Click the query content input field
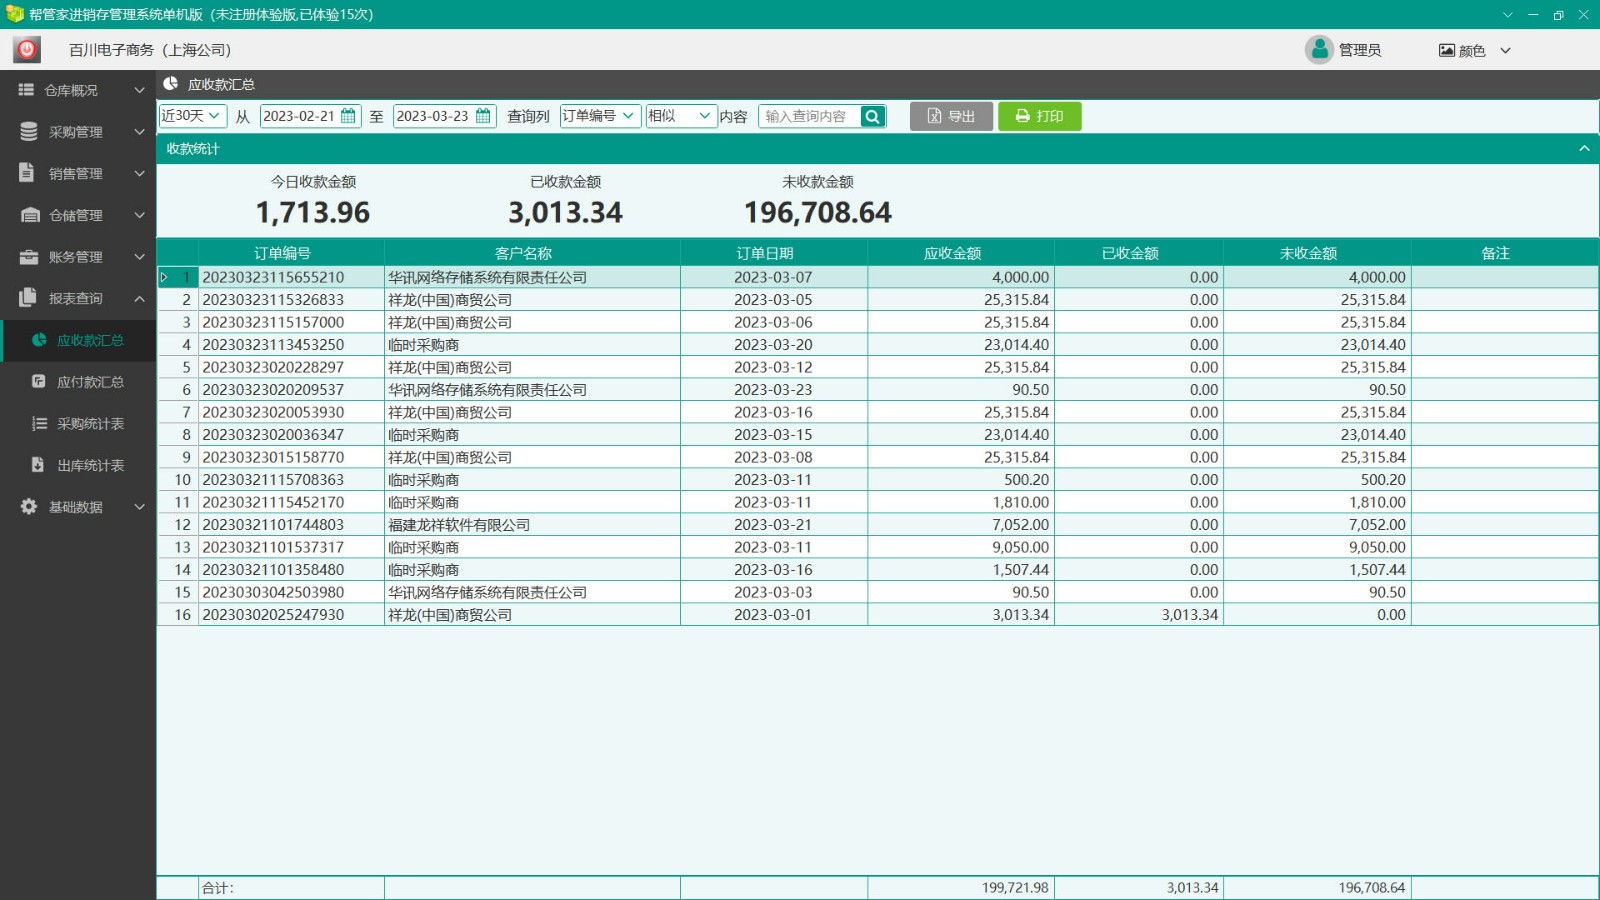 tap(810, 117)
